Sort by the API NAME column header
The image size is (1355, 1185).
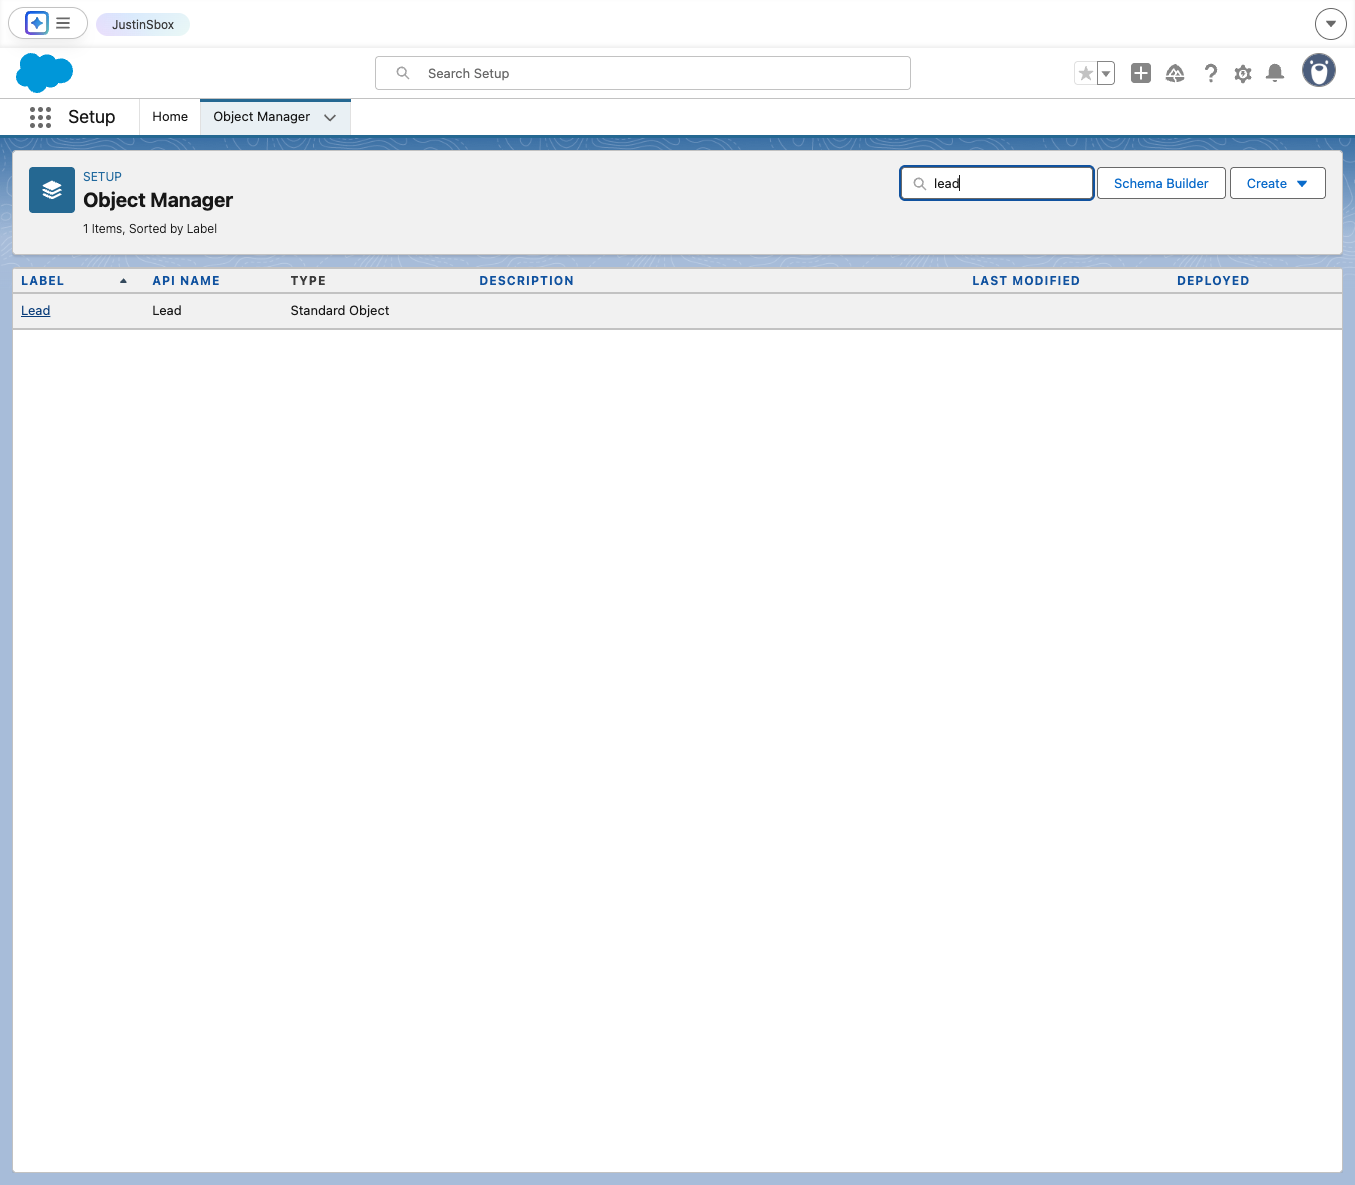click(x=186, y=281)
